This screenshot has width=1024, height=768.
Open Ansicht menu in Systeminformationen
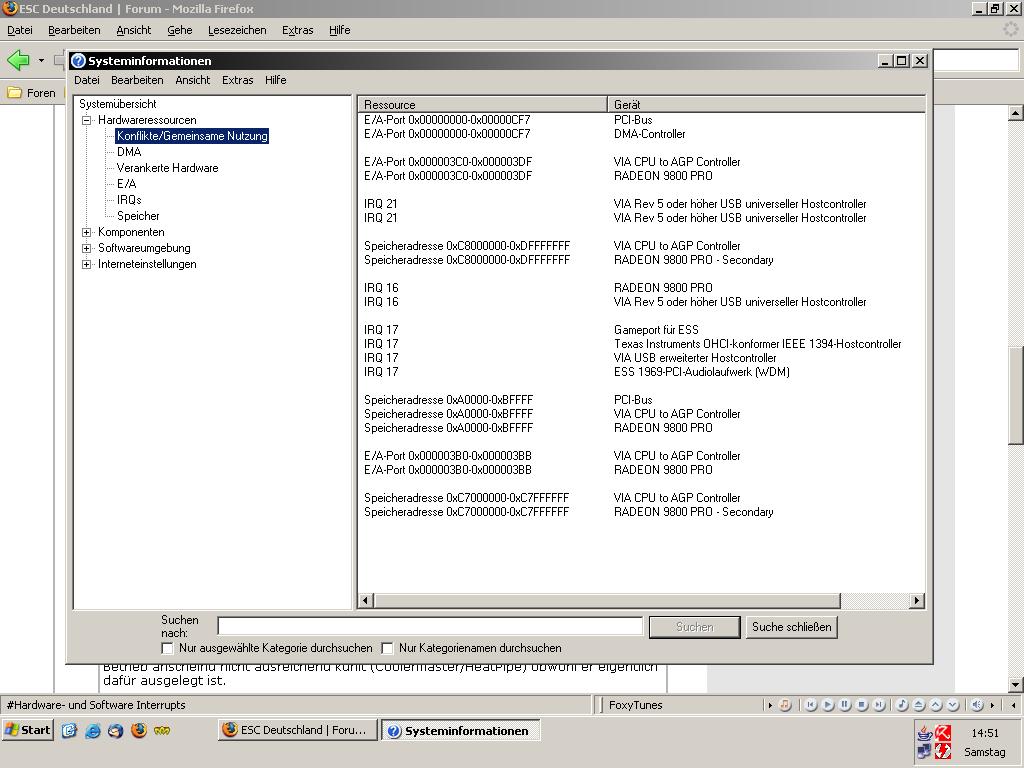pyautogui.click(x=193, y=80)
